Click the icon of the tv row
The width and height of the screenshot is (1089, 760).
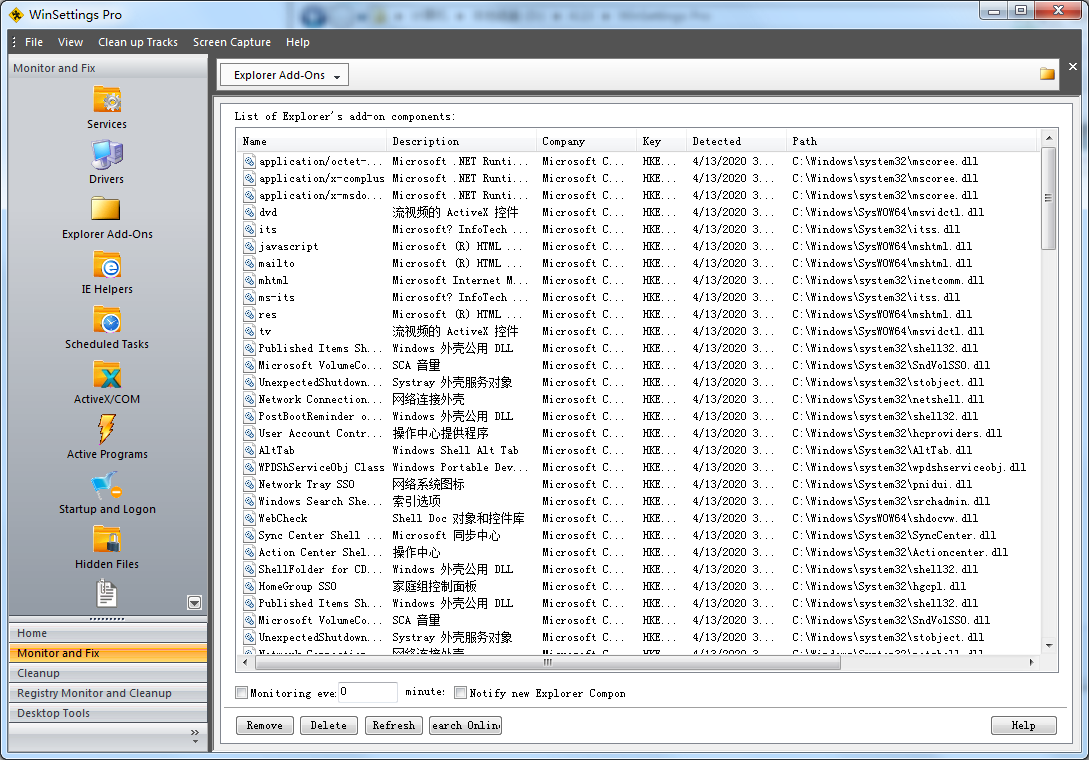[249, 331]
